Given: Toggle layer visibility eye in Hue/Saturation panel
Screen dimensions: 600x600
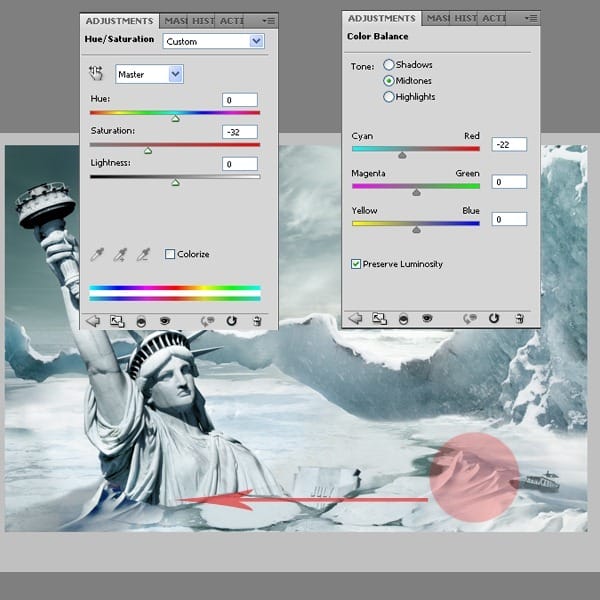Looking at the screenshot, I should point(165,321).
